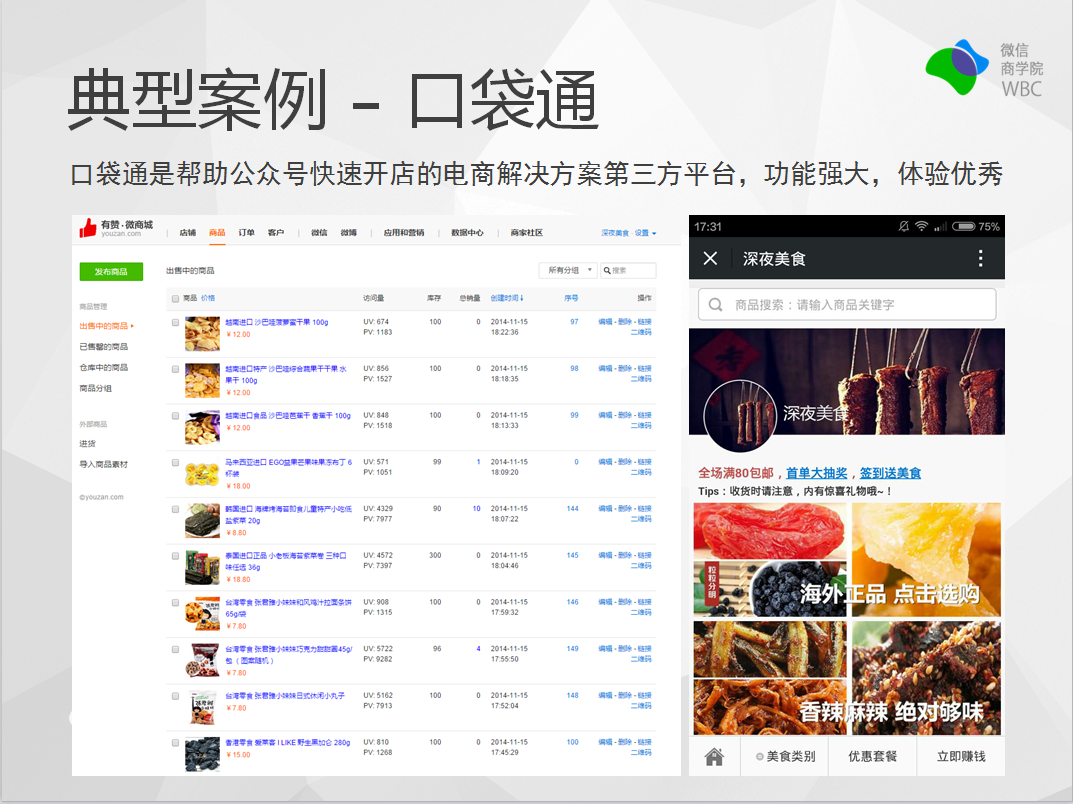Click the Youzan red thumbs-up logo
Image resolution: width=1073 pixels, height=804 pixels.
tap(88, 228)
